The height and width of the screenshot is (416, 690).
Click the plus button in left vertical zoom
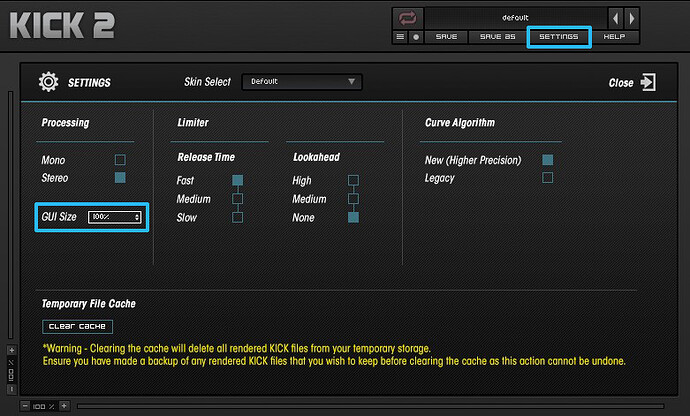click(x=11, y=350)
